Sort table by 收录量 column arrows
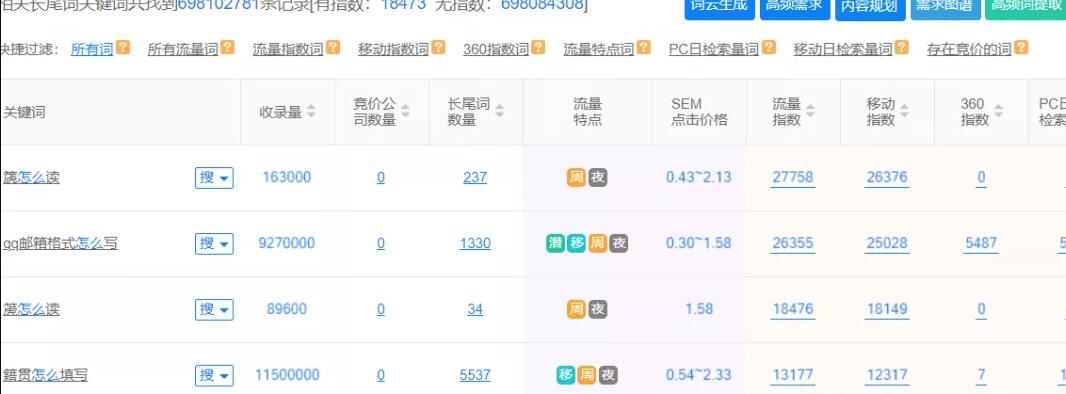 point(311,111)
